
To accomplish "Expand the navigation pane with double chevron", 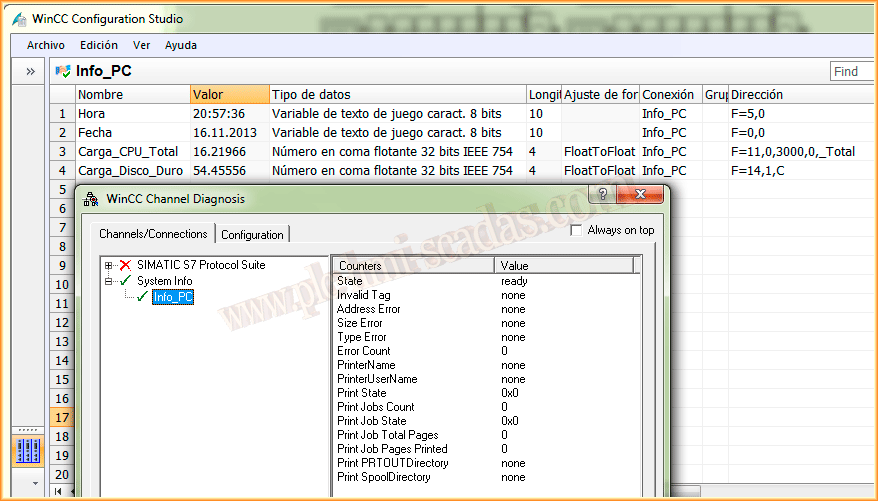I will tap(30, 71).
